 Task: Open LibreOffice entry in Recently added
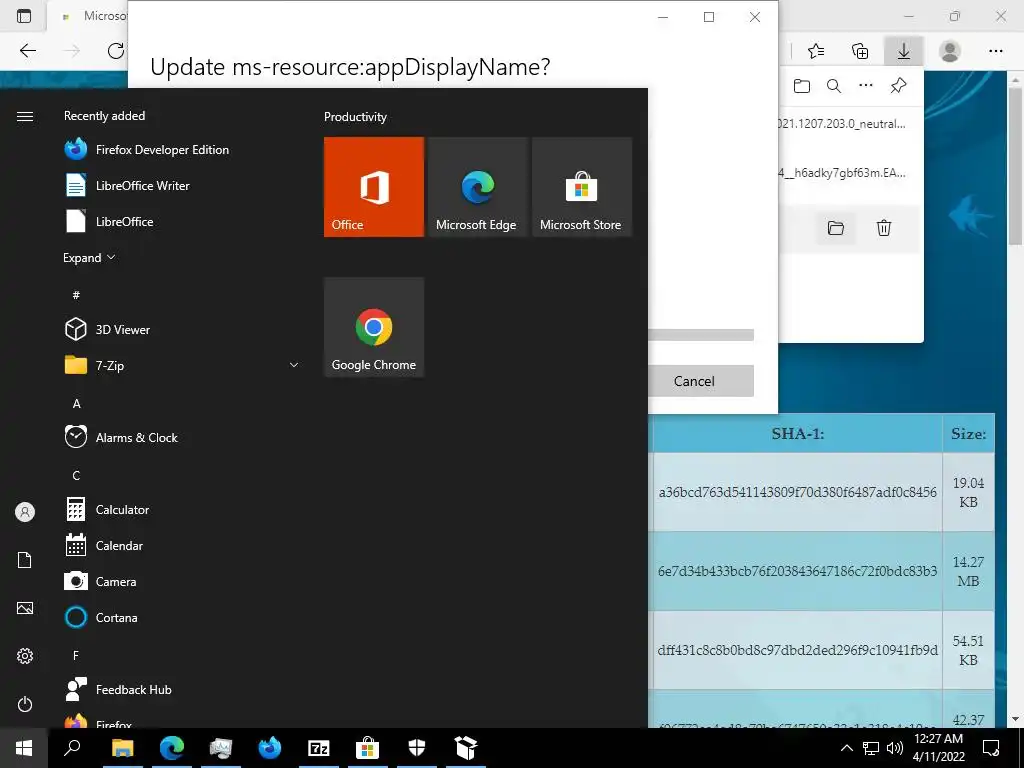(109, 221)
